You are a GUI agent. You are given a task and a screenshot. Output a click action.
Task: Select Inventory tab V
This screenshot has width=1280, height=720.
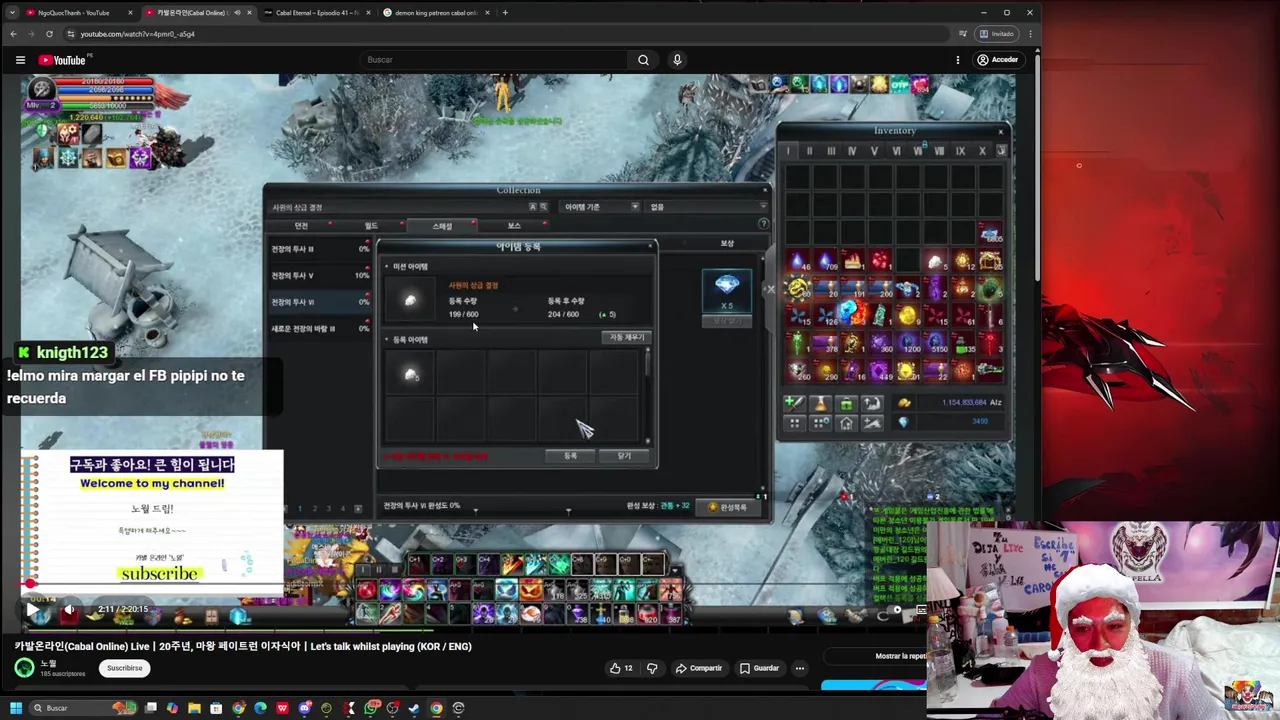coord(874,151)
